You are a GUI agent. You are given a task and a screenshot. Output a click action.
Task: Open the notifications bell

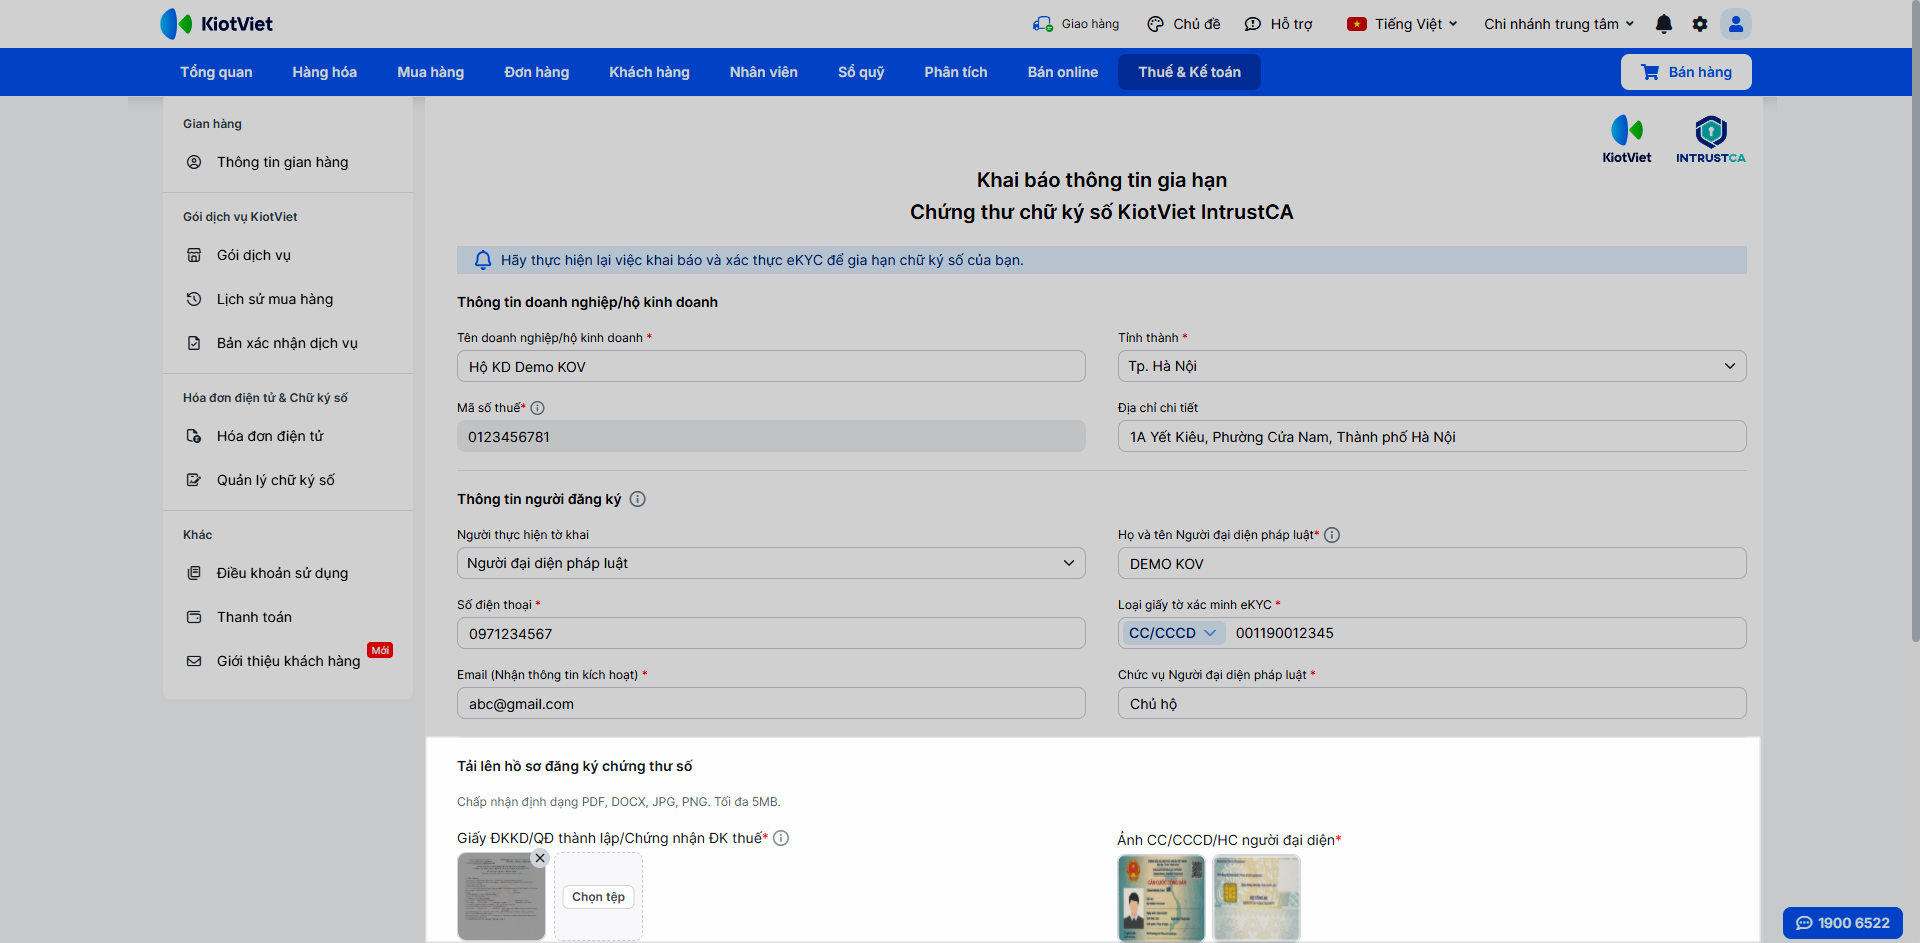coord(1664,24)
